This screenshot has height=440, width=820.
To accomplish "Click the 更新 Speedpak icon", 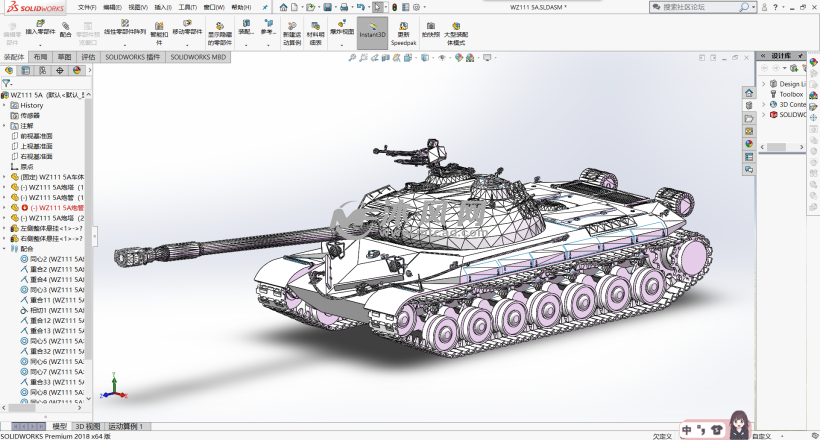I will 402,33.
